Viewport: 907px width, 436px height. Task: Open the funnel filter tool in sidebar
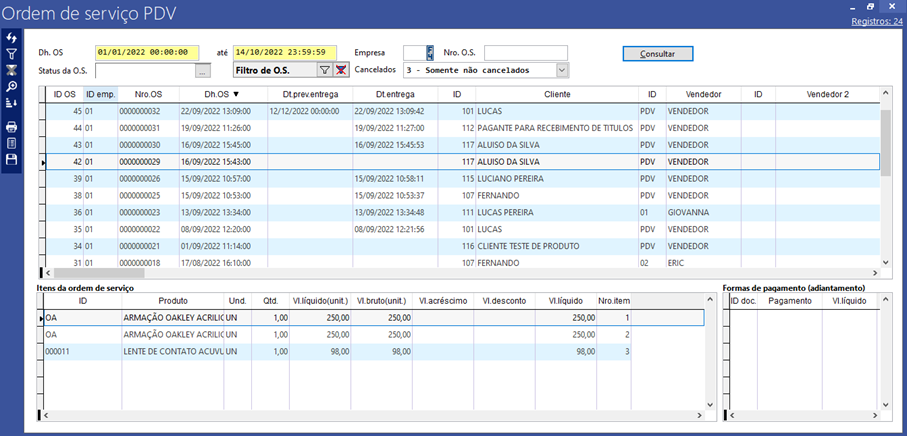tap(11, 54)
